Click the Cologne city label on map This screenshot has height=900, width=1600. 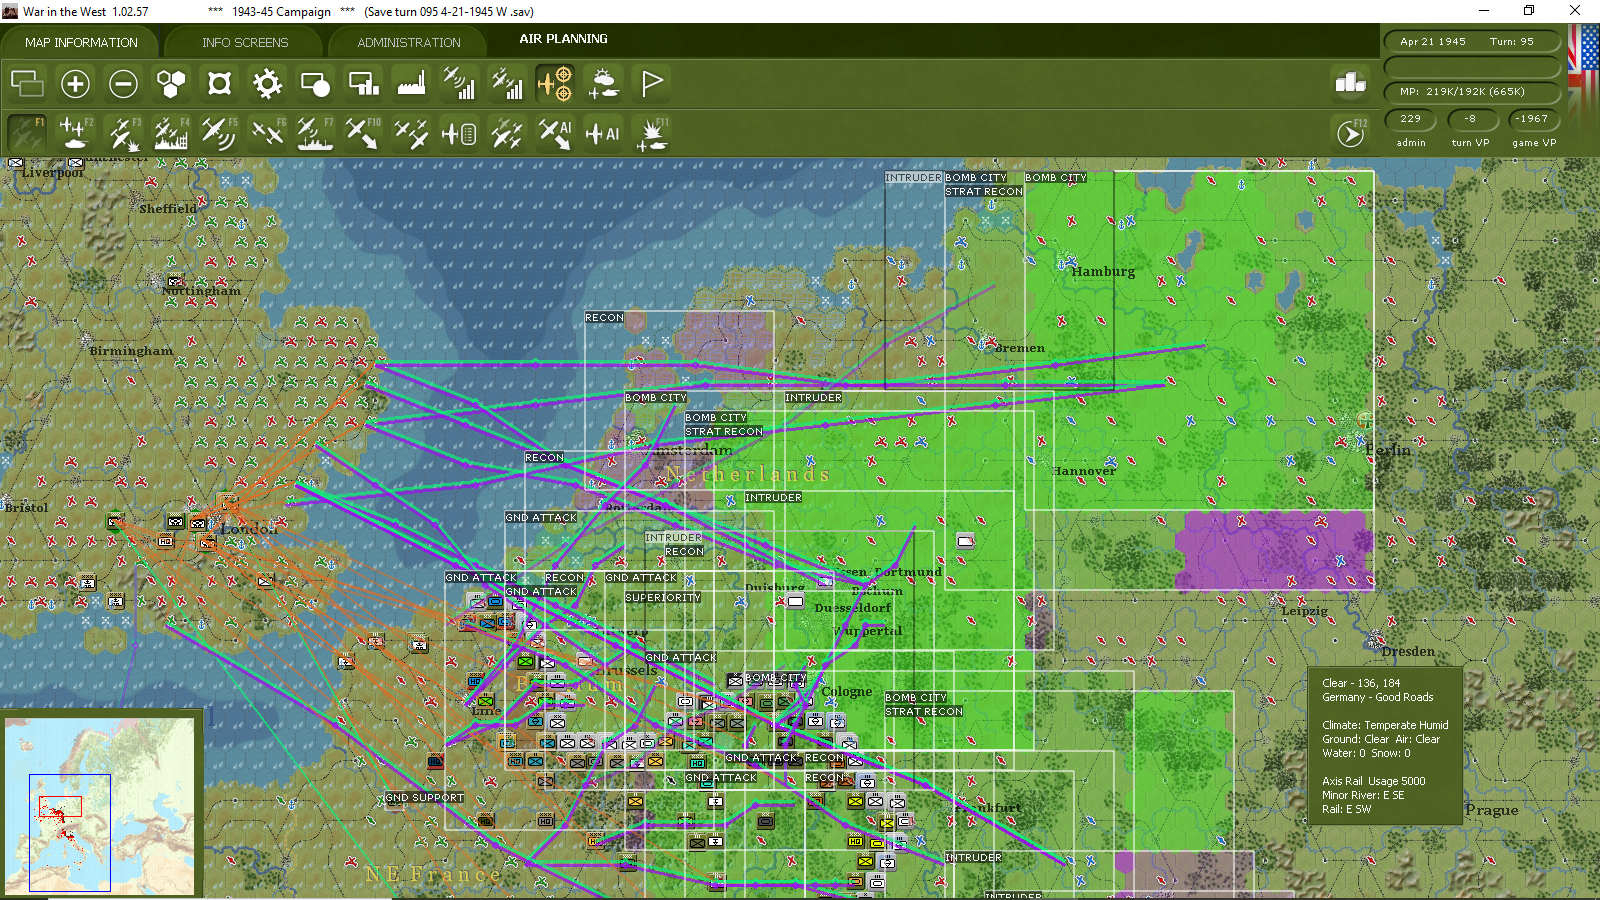(x=846, y=691)
